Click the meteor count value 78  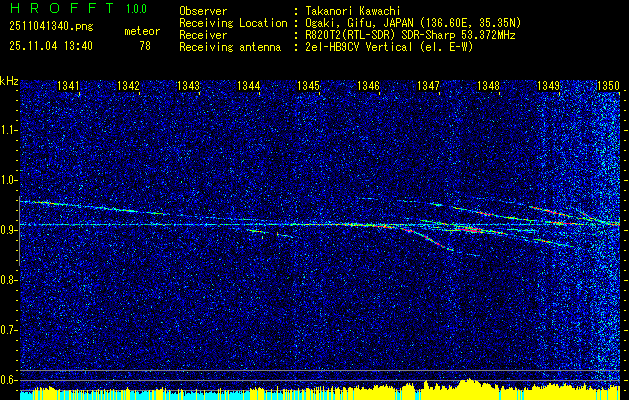click(145, 46)
